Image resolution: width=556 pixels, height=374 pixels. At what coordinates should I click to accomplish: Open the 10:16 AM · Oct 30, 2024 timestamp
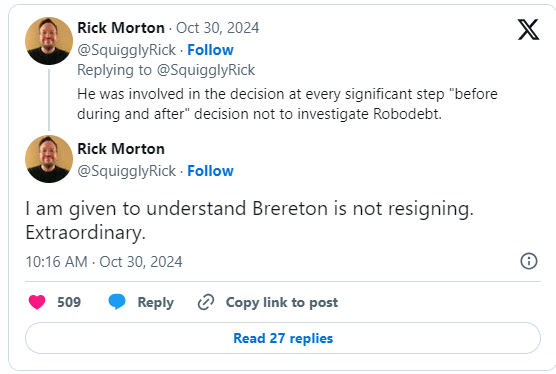click(x=104, y=262)
